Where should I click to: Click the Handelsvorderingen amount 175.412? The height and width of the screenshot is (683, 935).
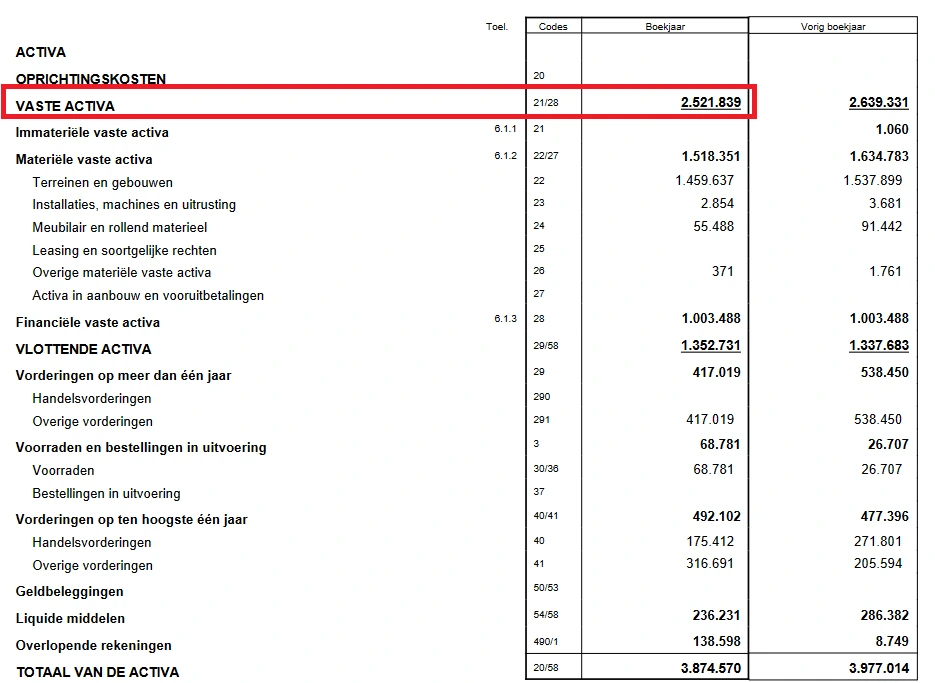point(712,541)
